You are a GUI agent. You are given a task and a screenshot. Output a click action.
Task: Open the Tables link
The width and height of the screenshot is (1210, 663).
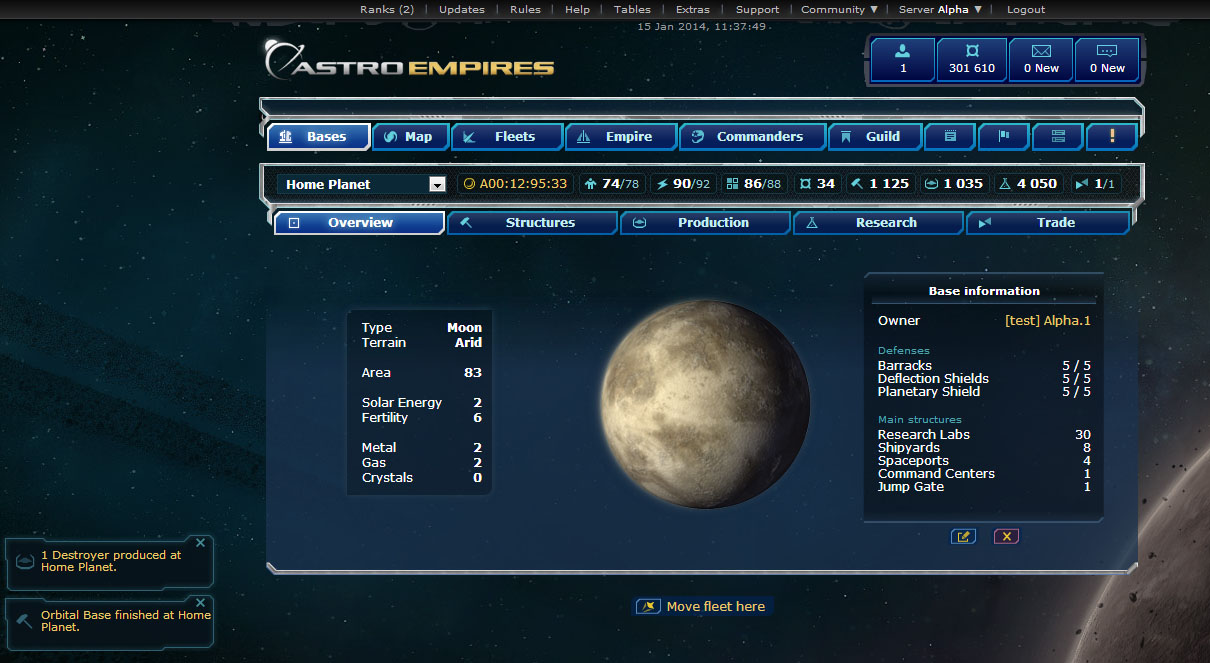632,10
